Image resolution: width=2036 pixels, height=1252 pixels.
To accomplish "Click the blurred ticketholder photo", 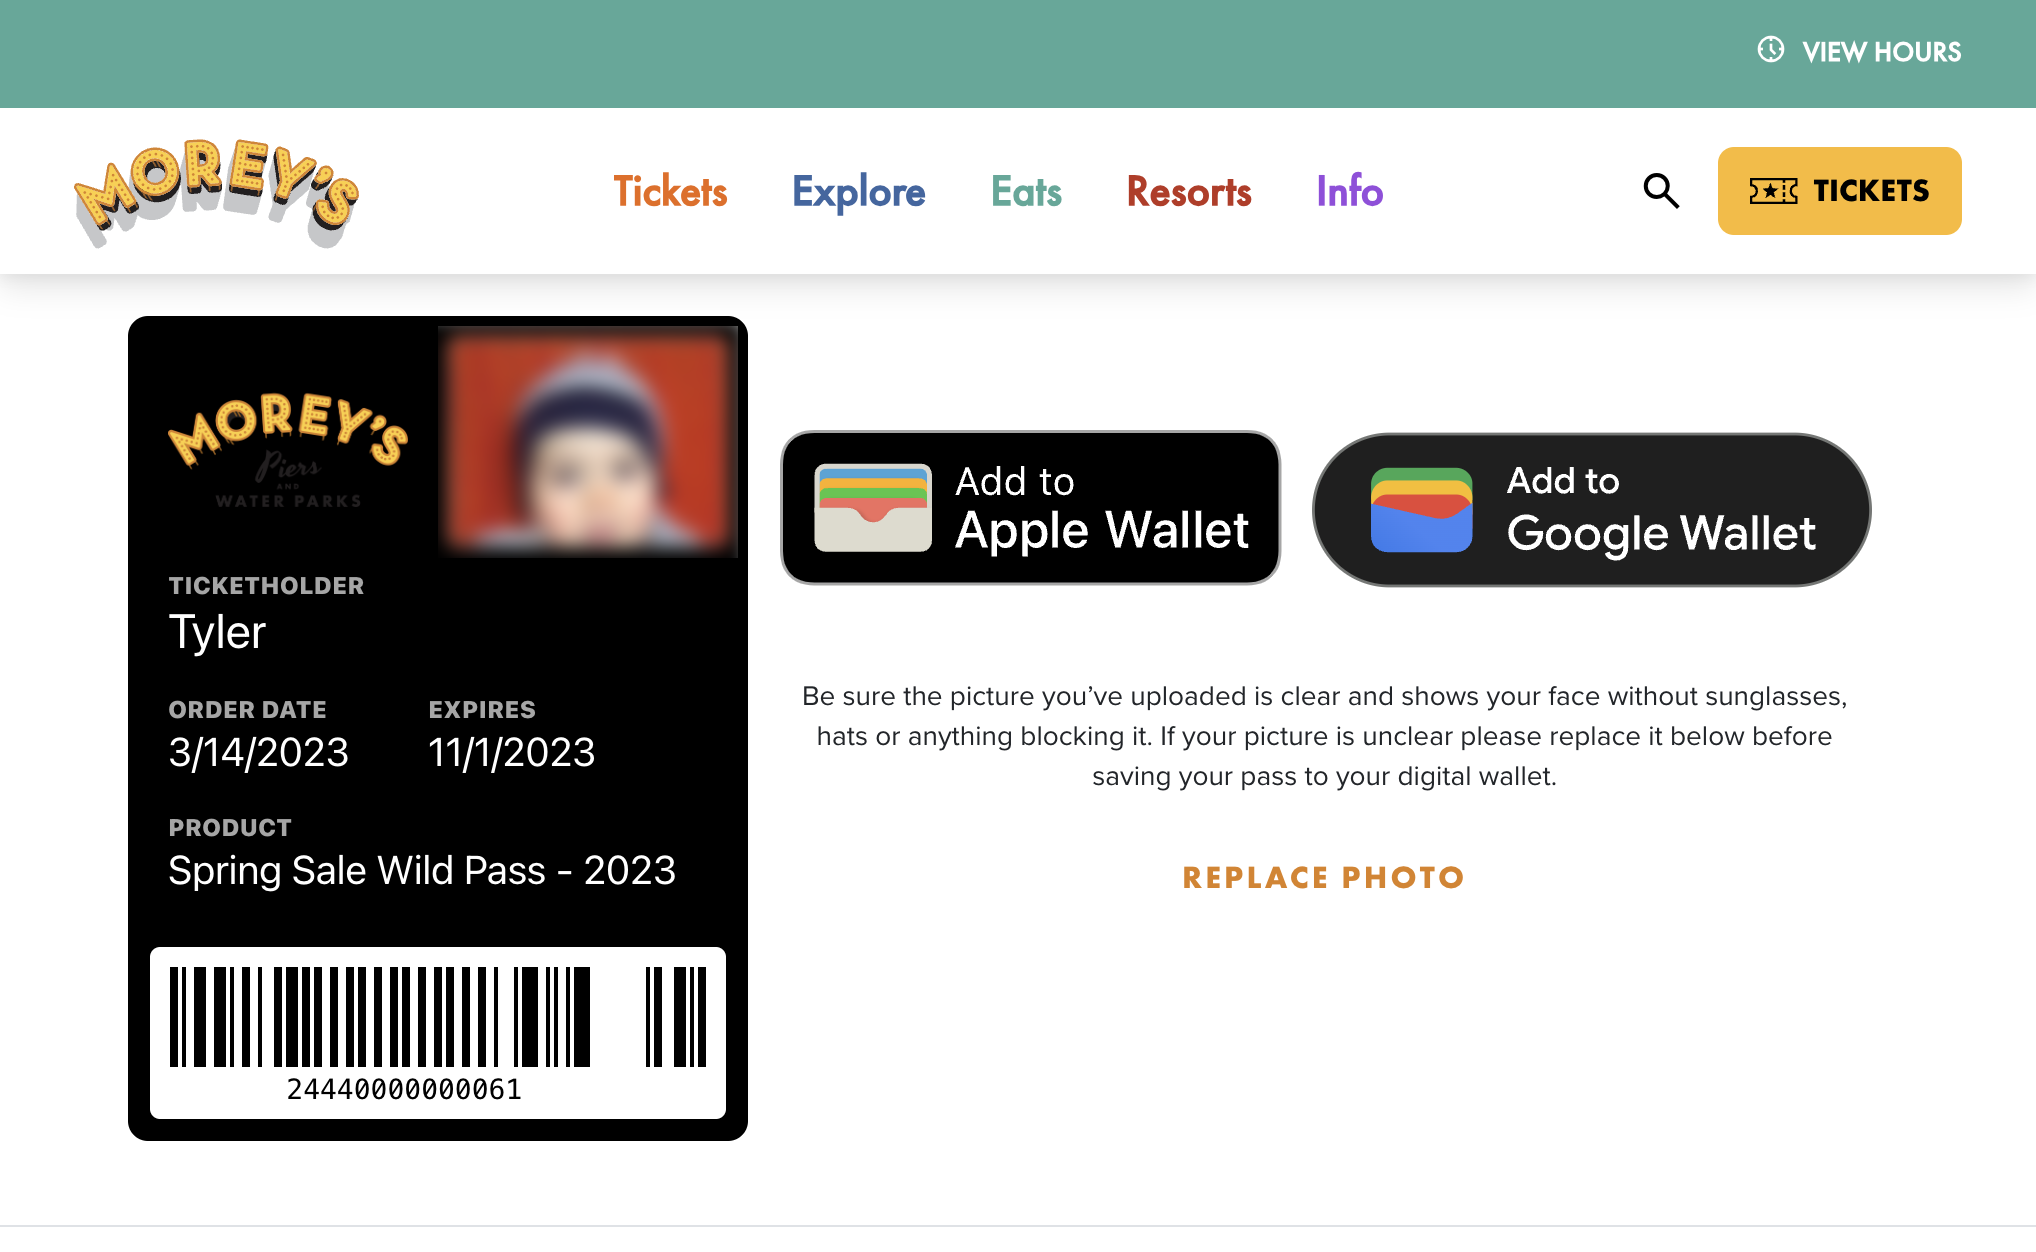I will [x=587, y=440].
